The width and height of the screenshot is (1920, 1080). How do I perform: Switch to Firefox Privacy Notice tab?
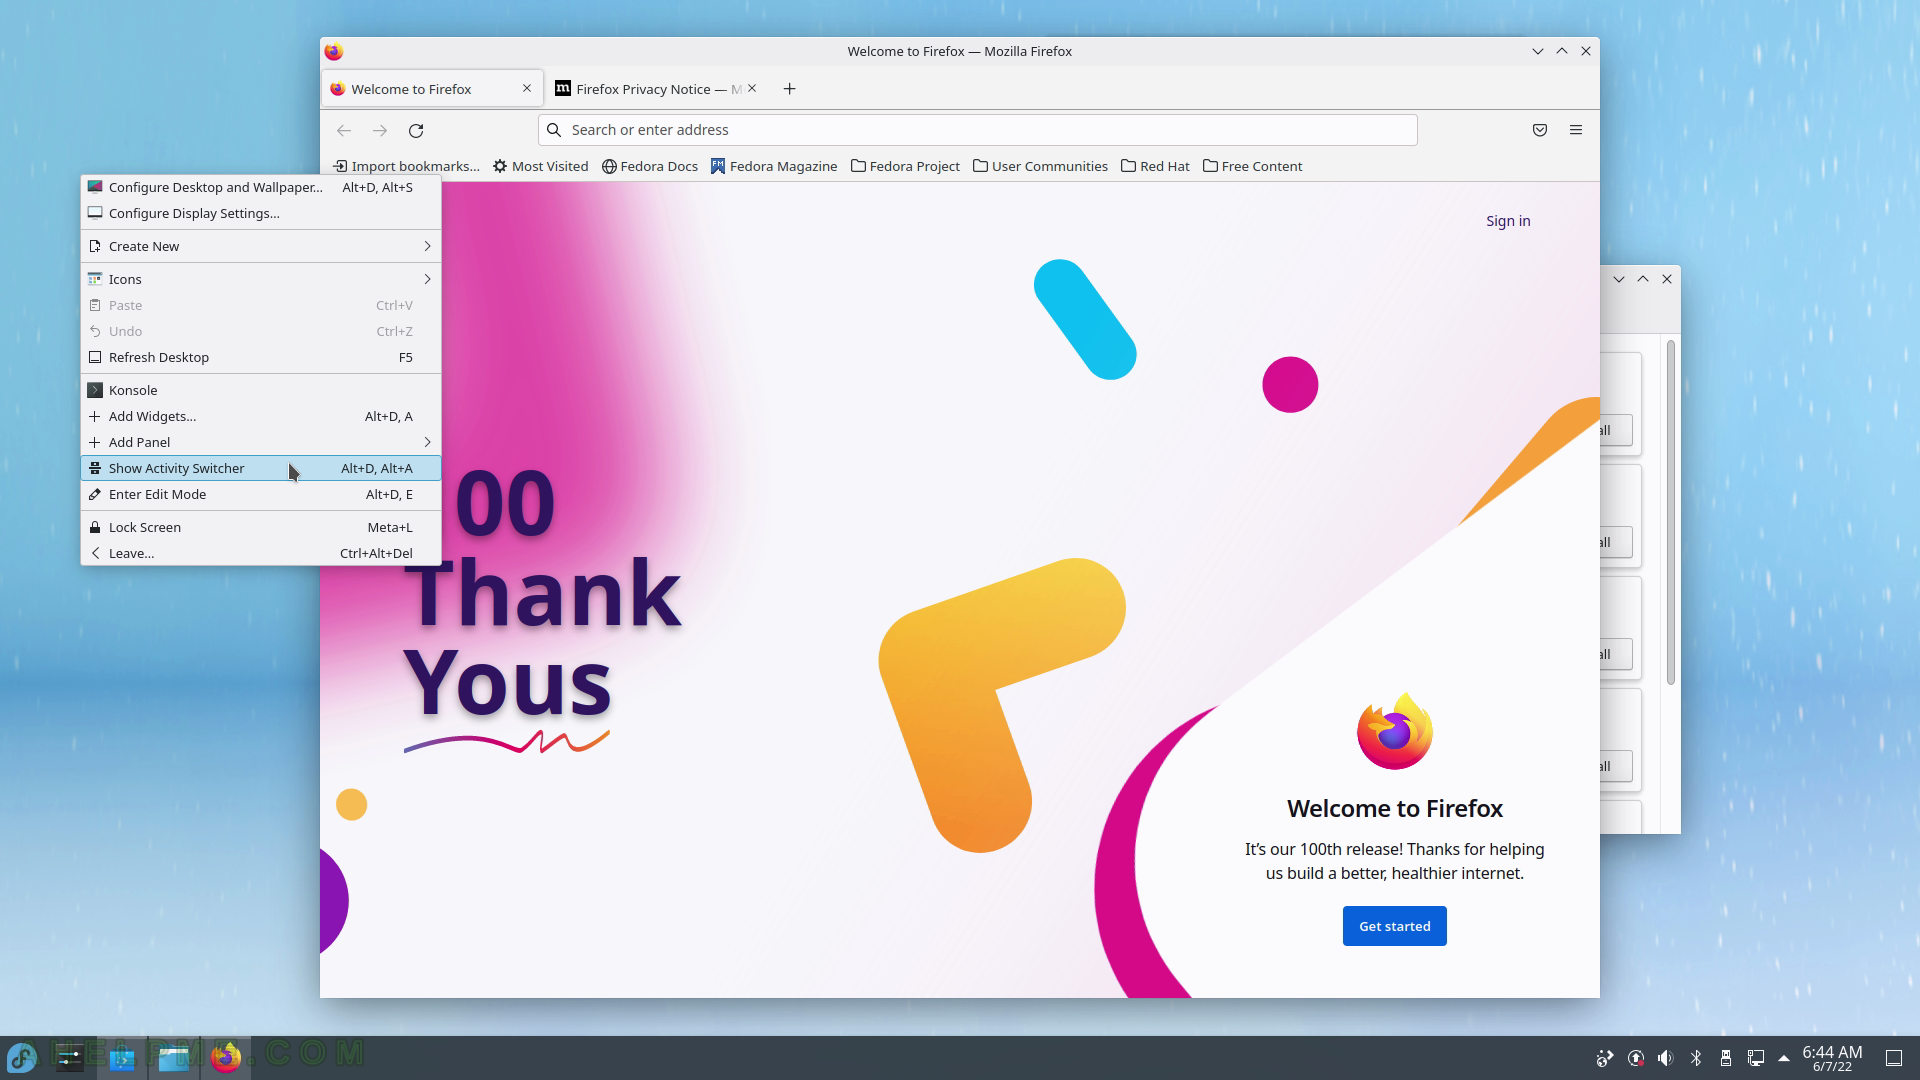[648, 89]
